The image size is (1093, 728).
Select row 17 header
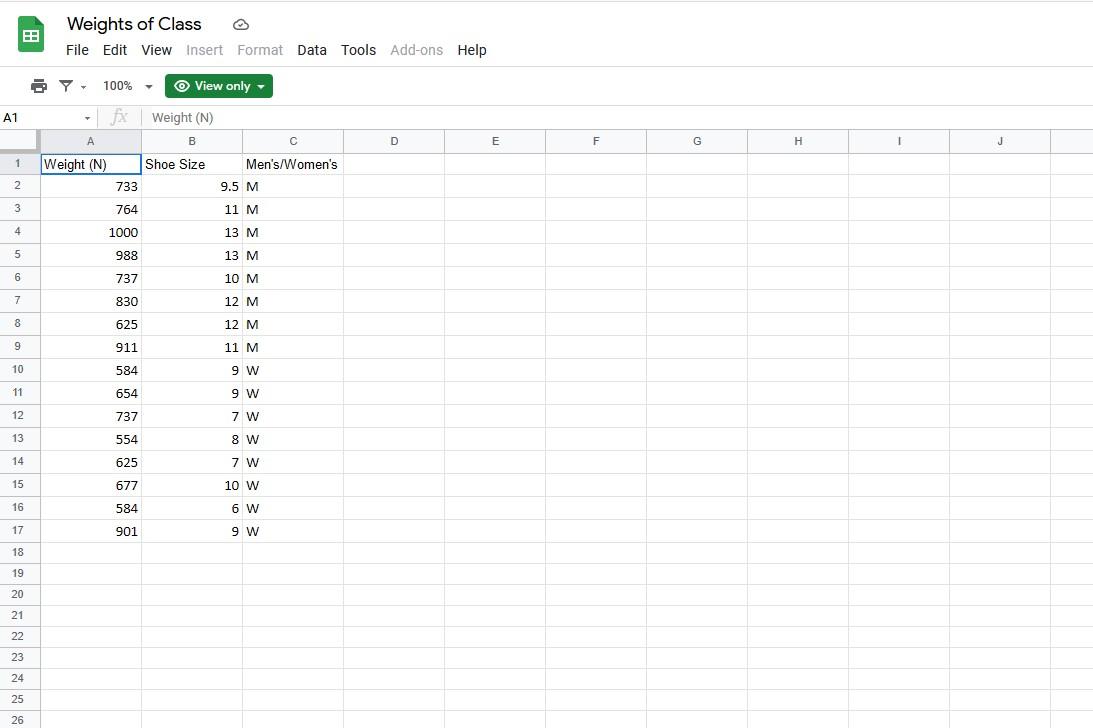tap(17, 531)
